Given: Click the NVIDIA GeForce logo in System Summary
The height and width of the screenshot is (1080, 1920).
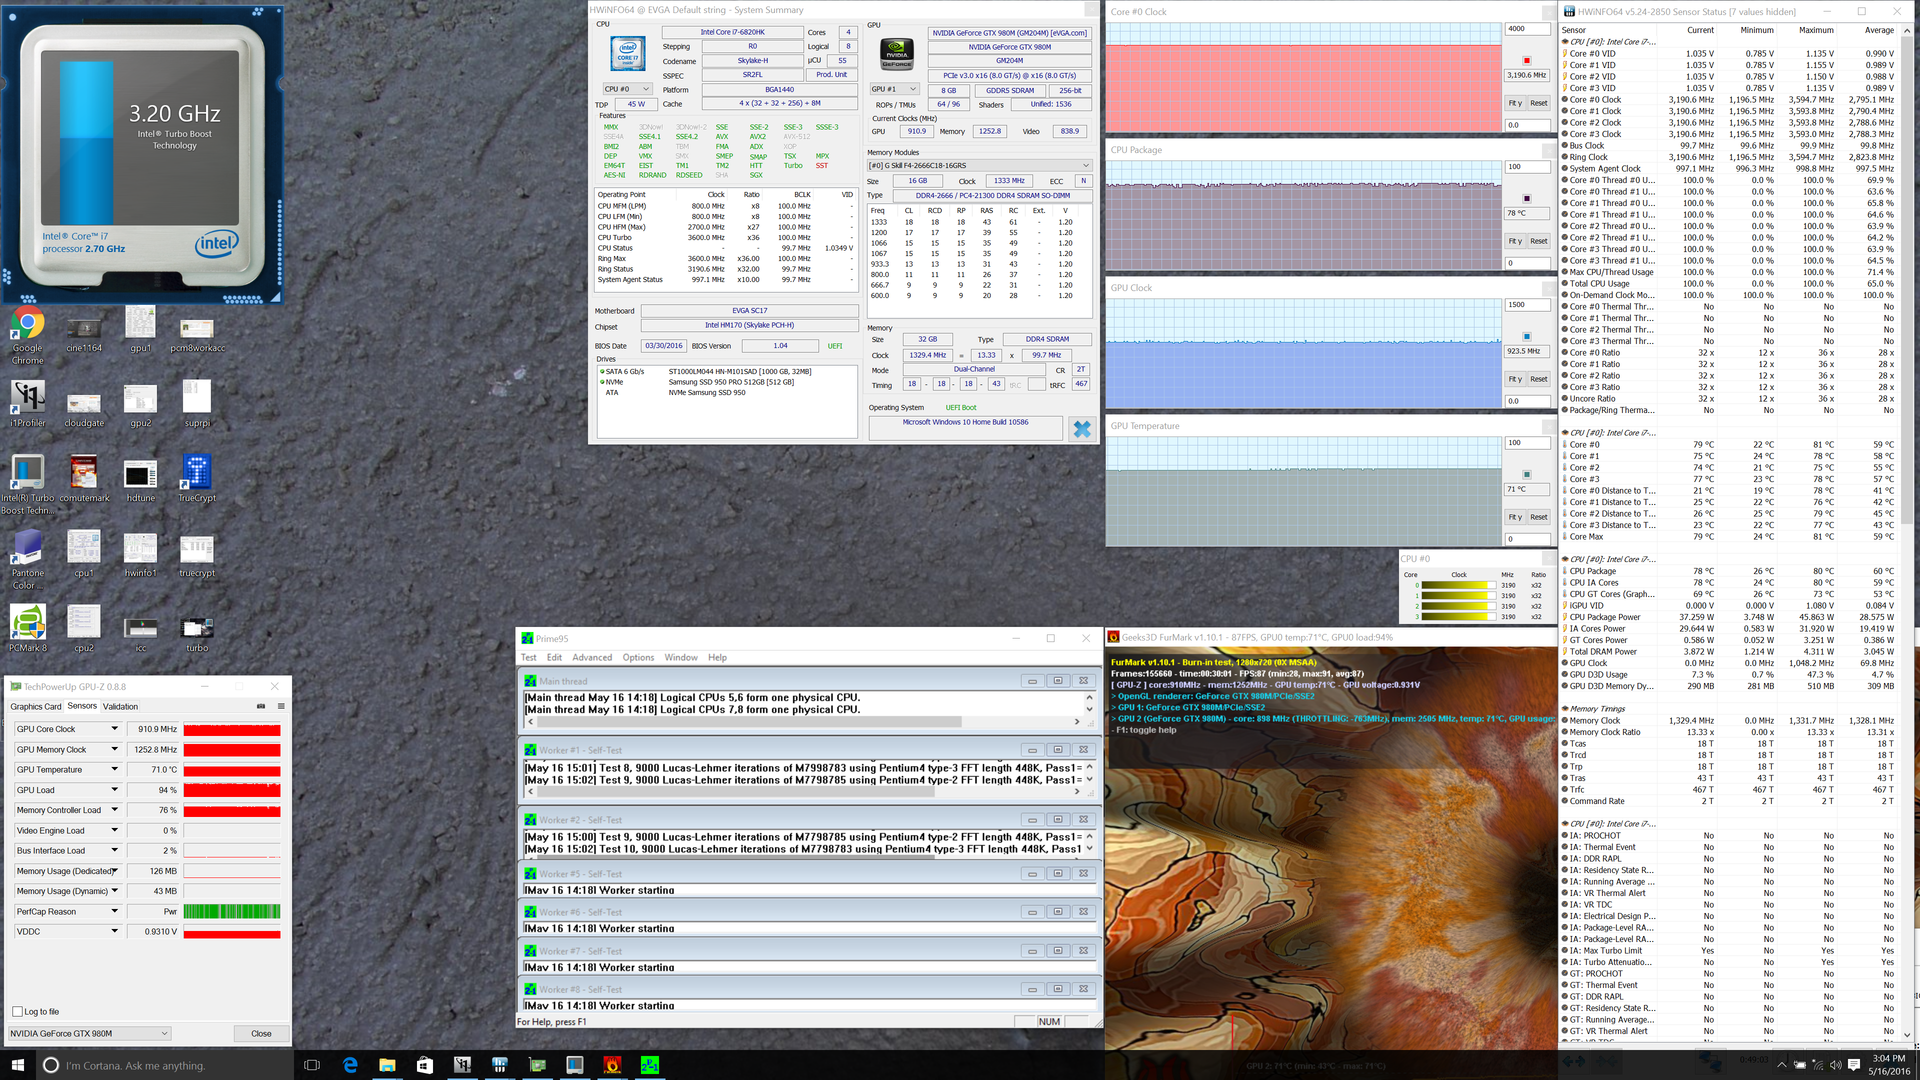Looking at the screenshot, I should coord(896,54).
